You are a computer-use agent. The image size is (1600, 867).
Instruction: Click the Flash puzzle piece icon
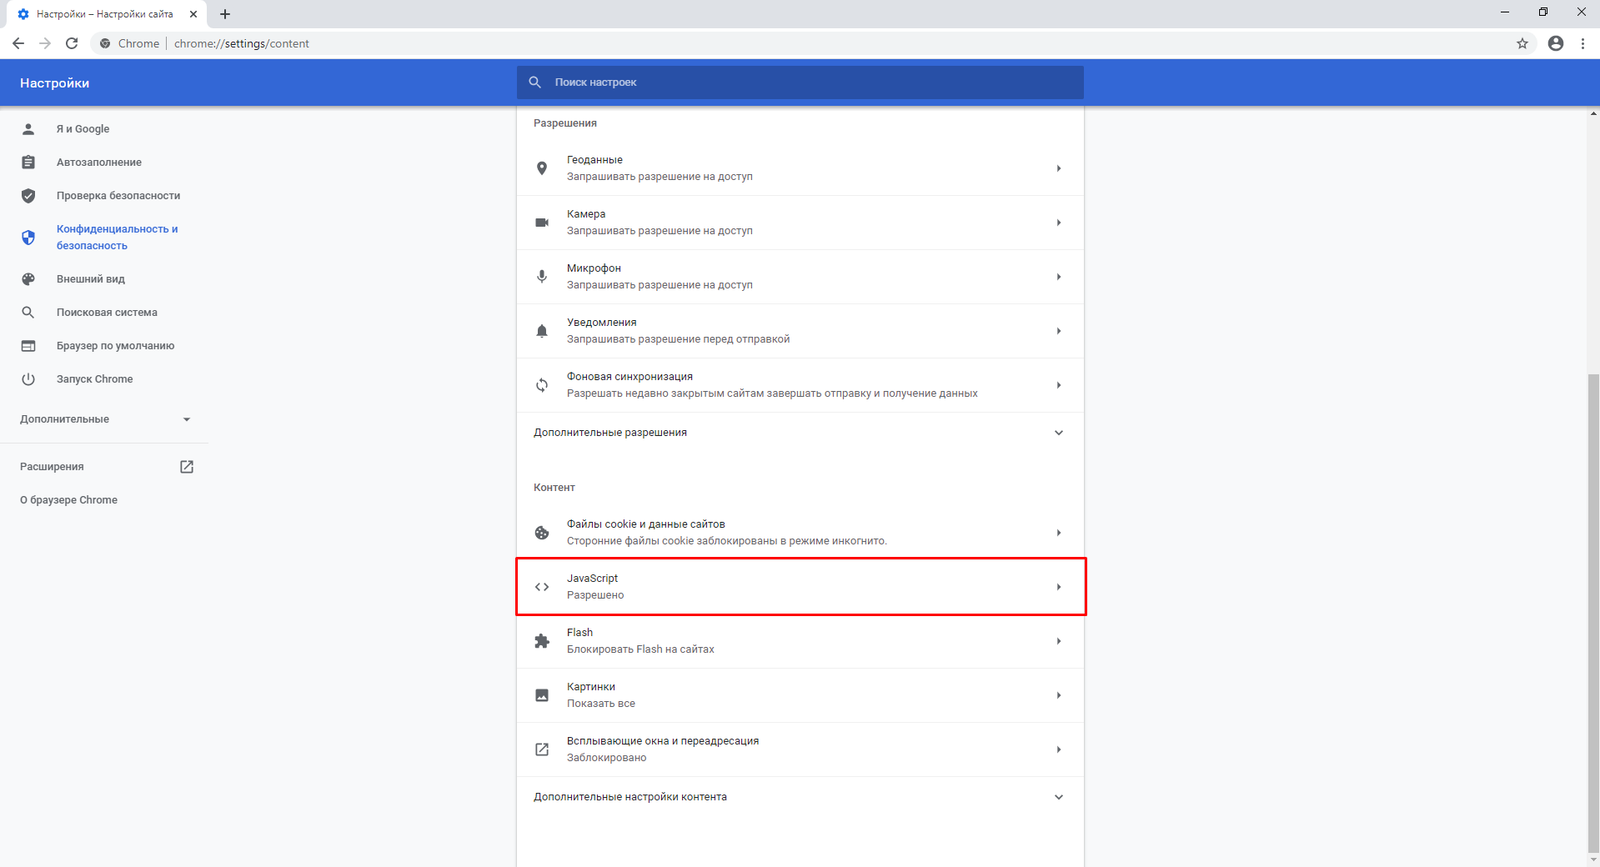pyautogui.click(x=542, y=641)
